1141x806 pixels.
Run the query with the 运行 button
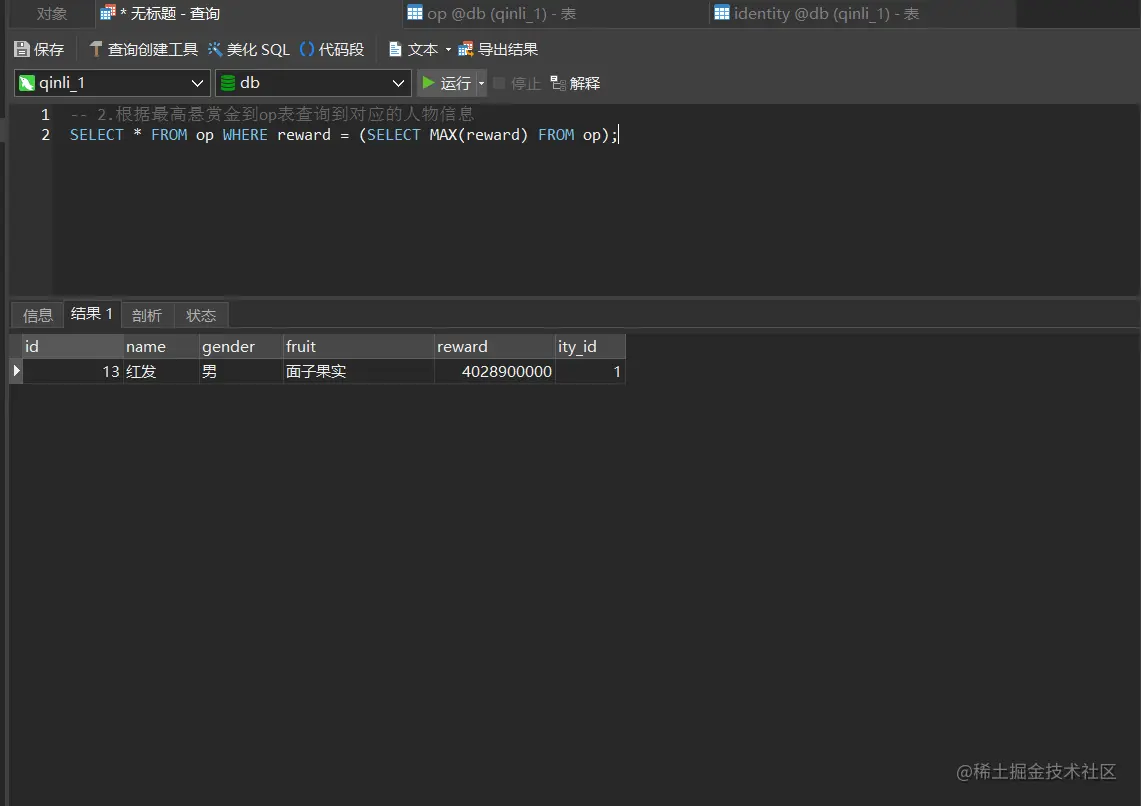447,83
